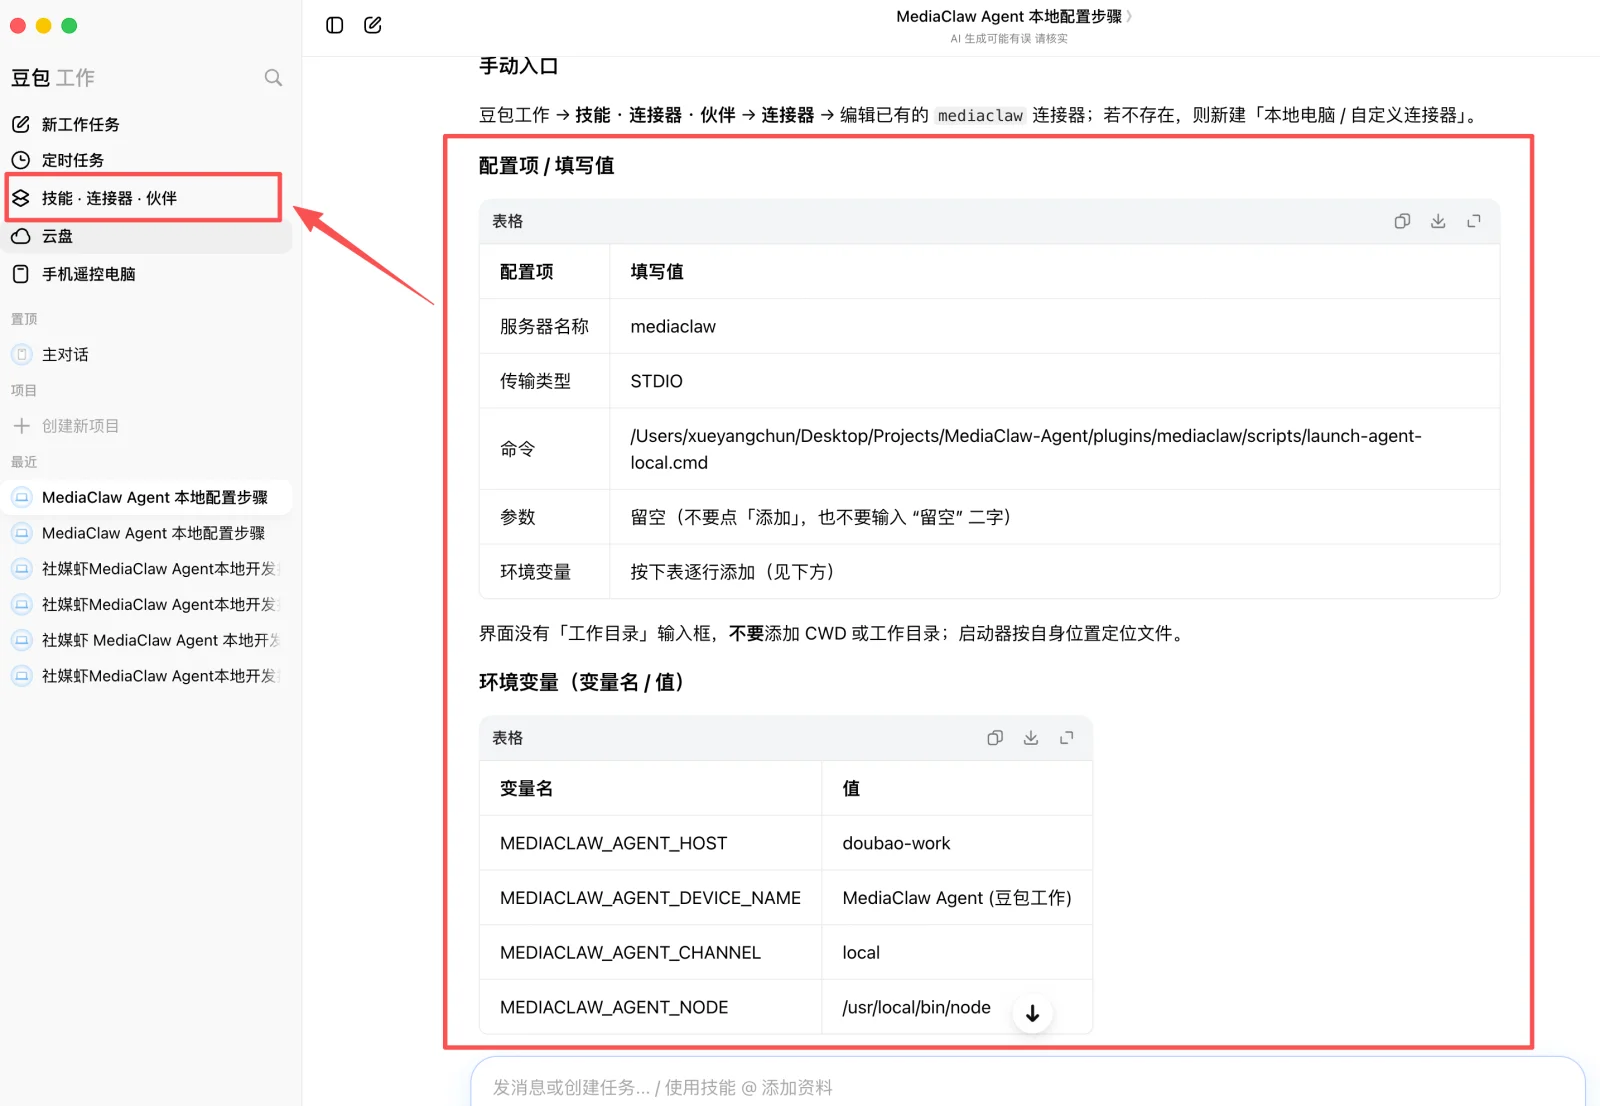Copy the 变量名 environment table

click(995, 738)
